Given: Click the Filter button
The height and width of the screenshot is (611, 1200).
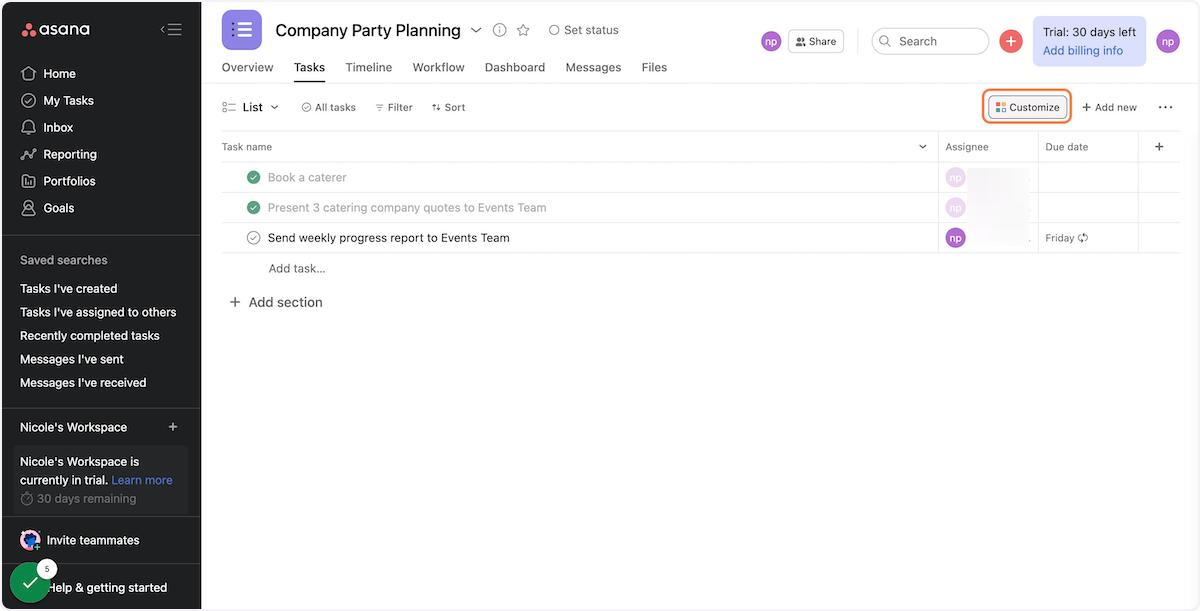Looking at the screenshot, I should 394,107.
